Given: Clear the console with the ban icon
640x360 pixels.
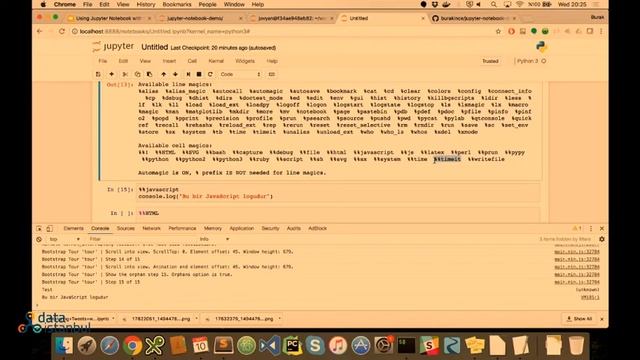Looking at the screenshot, I should 39,239.
